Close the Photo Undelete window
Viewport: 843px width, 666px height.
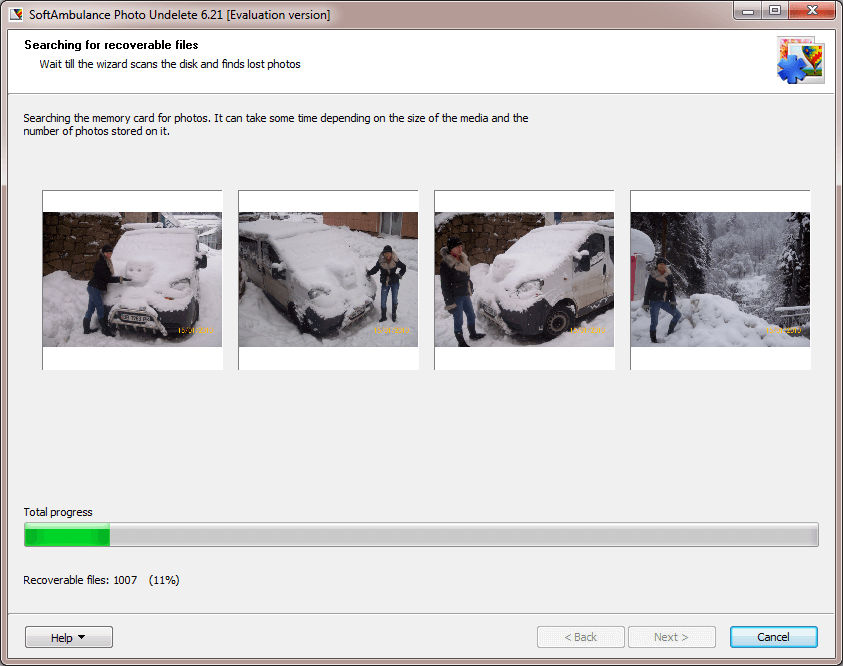click(812, 11)
